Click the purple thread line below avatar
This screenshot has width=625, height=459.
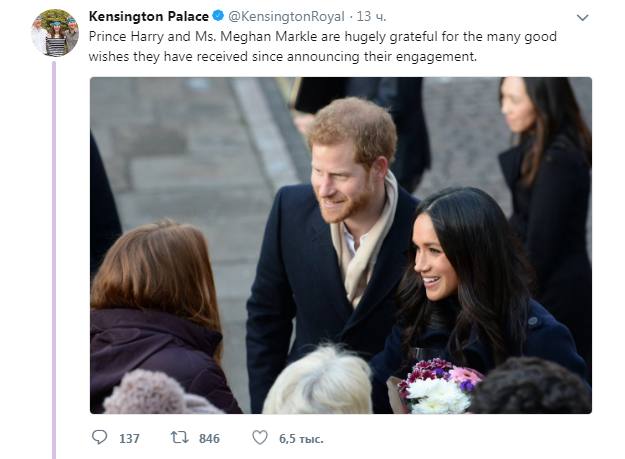(55, 250)
